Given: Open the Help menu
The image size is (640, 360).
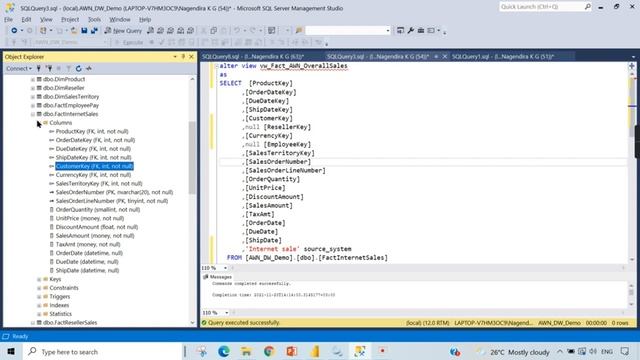Looking at the screenshot, I should [145, 19].
